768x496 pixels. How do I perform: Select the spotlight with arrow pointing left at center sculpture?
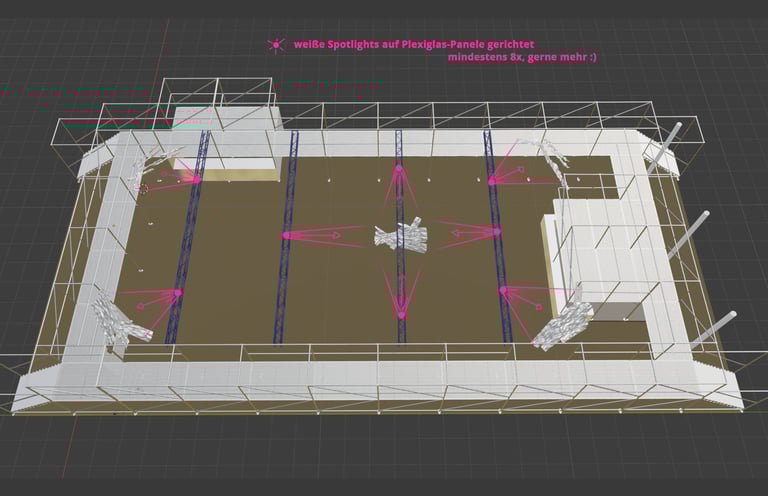(x=496, y=231)
